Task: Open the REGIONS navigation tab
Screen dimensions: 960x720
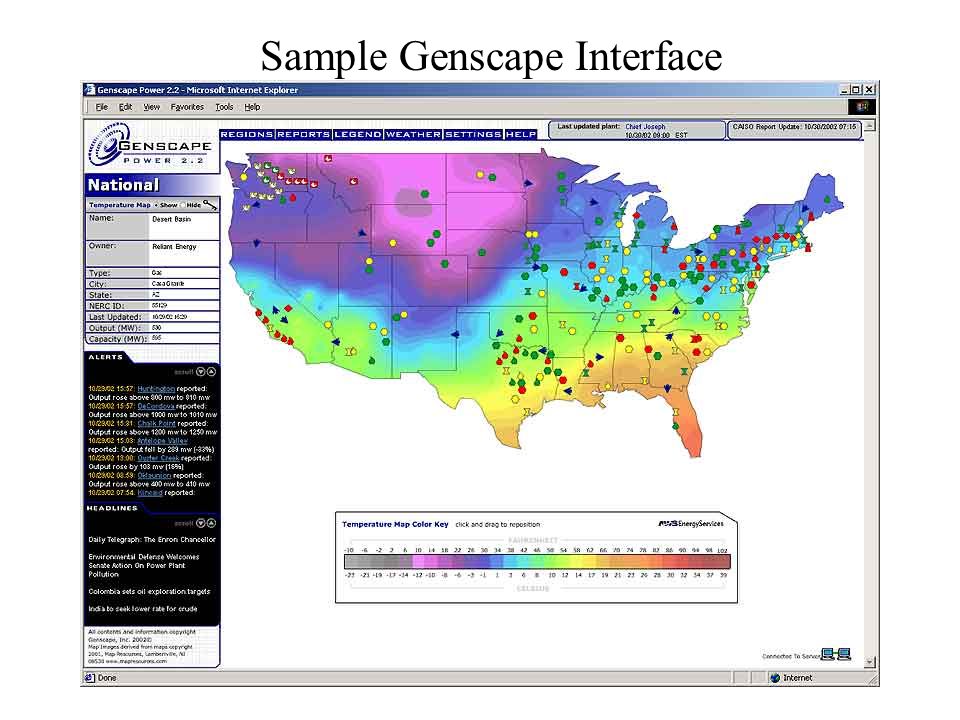Action: pyautogui.click(x=247, y=134)
